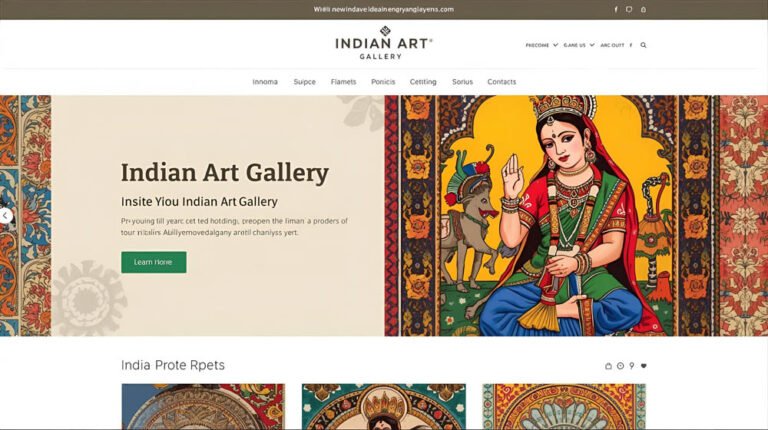Go to previous slide with left arrow
The width and height of the screenshot is (768, 430).
[5, 215]
